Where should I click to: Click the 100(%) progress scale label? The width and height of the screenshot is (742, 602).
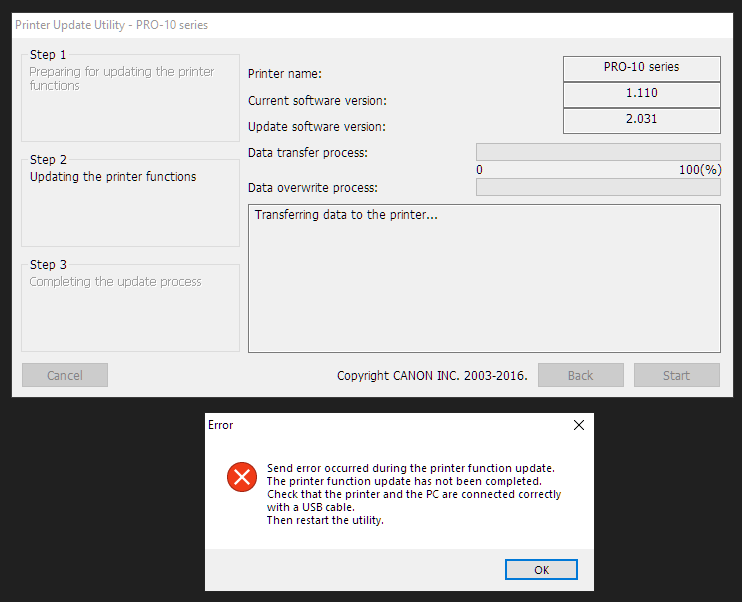(x=700, y=170)
